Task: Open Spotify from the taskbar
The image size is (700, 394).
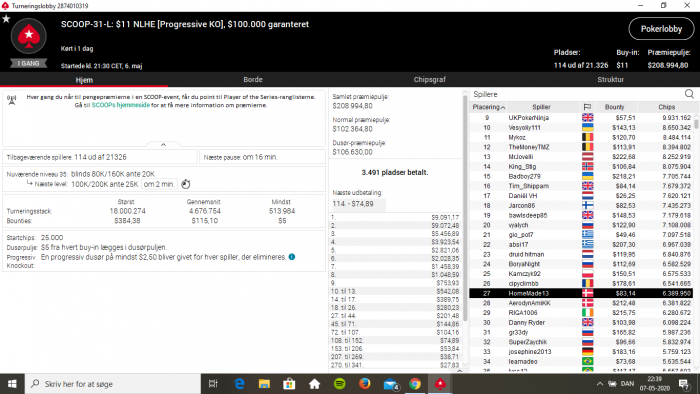Action: click(339, 384)
